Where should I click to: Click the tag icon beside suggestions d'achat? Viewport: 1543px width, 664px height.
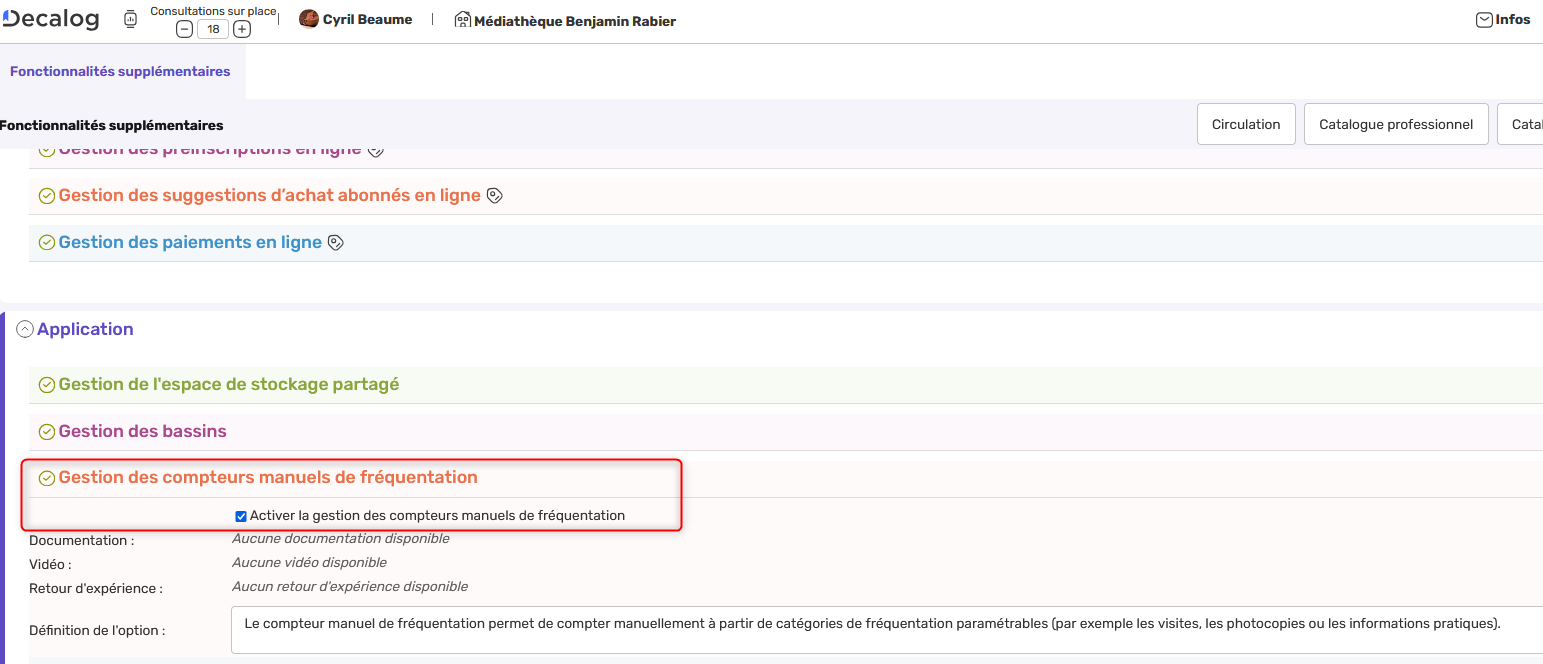pos(494,196)
